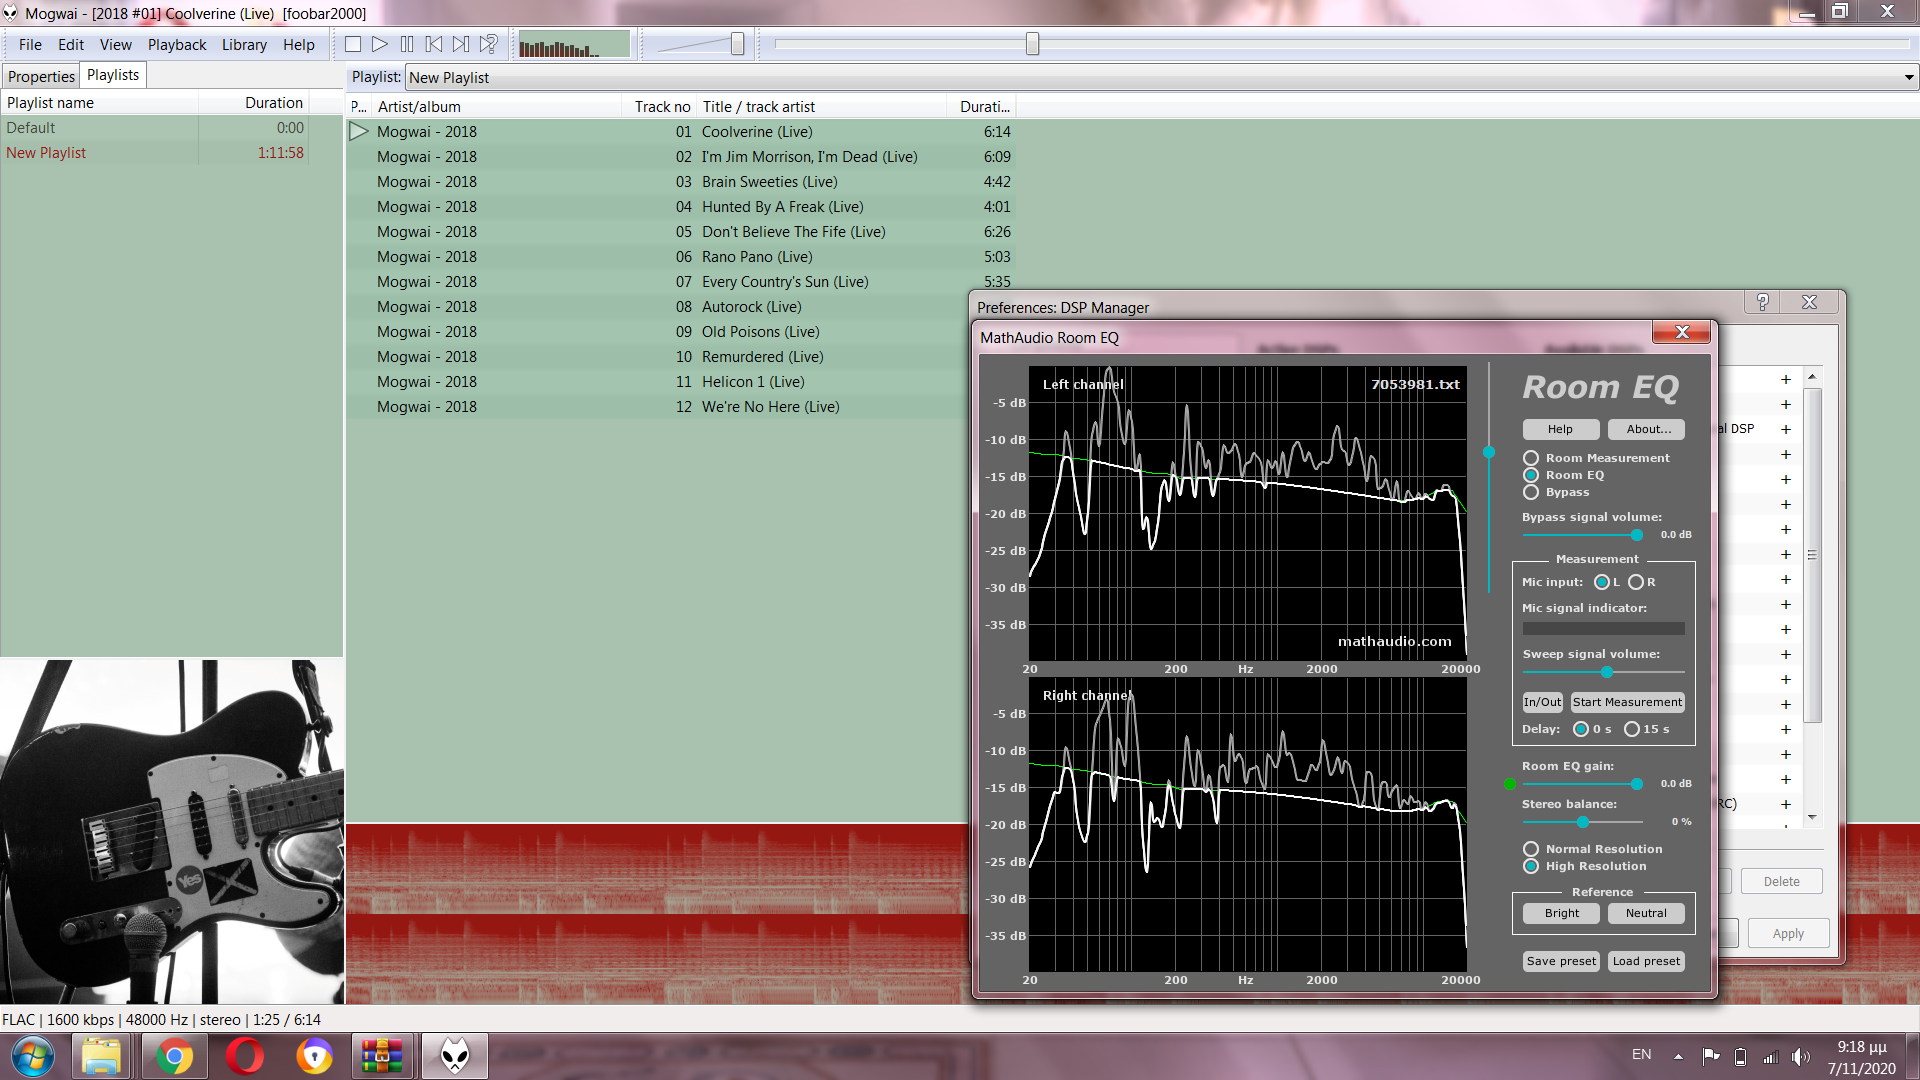1920x1080 pixels.
Task: Click the Neutral reference button
Action: click(1645, 913)
